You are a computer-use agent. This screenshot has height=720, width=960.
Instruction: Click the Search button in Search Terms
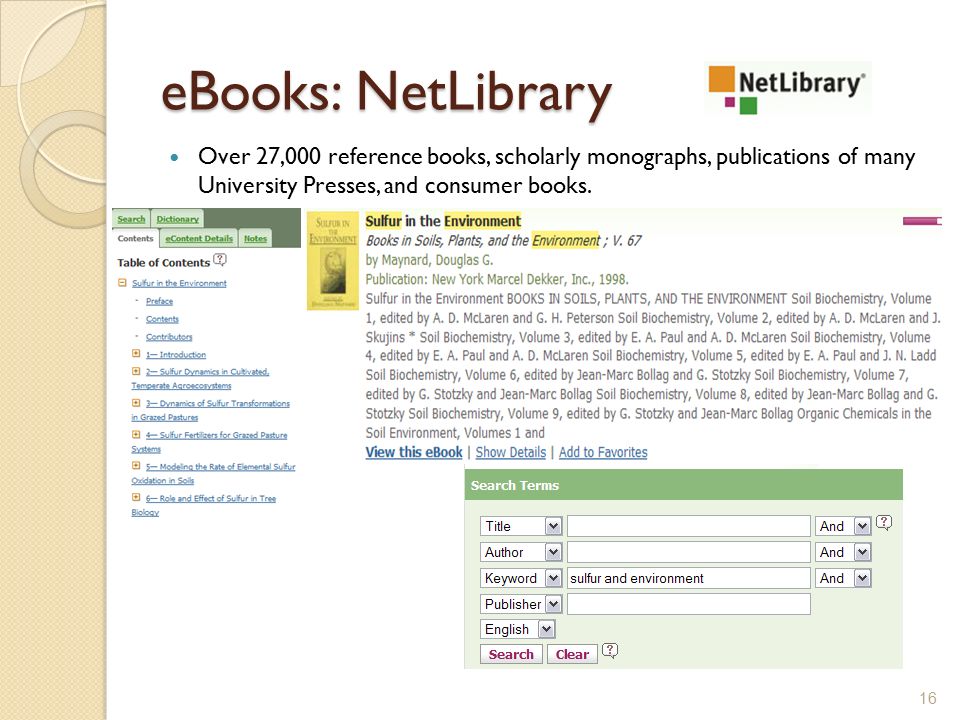pos(511,654)
